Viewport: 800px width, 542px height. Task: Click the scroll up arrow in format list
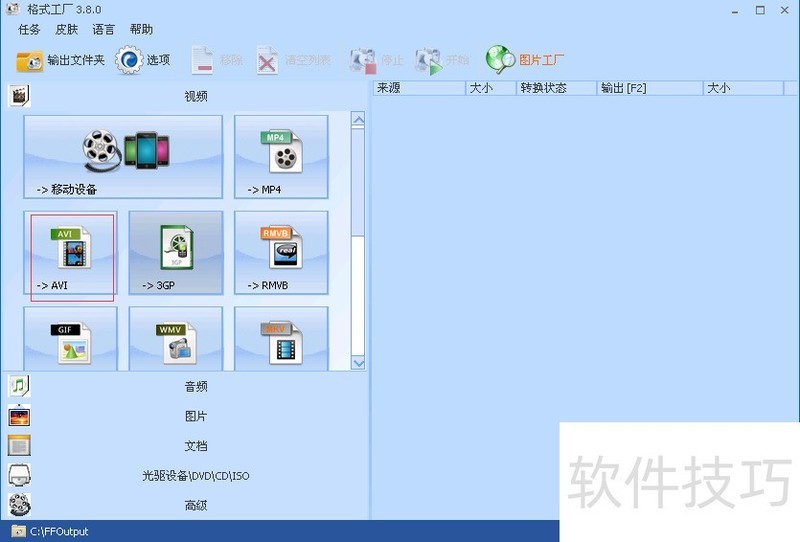(x=358, y=120)
